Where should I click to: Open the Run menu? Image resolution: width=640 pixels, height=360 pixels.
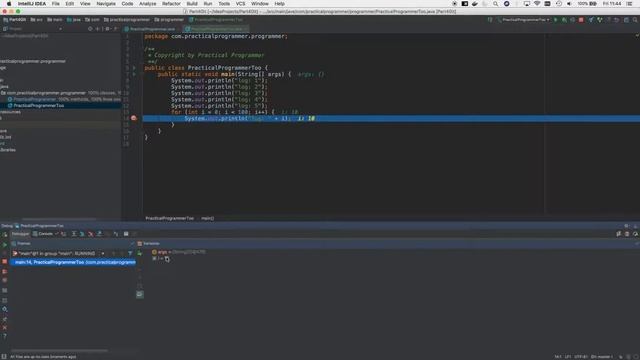[208, 4]
